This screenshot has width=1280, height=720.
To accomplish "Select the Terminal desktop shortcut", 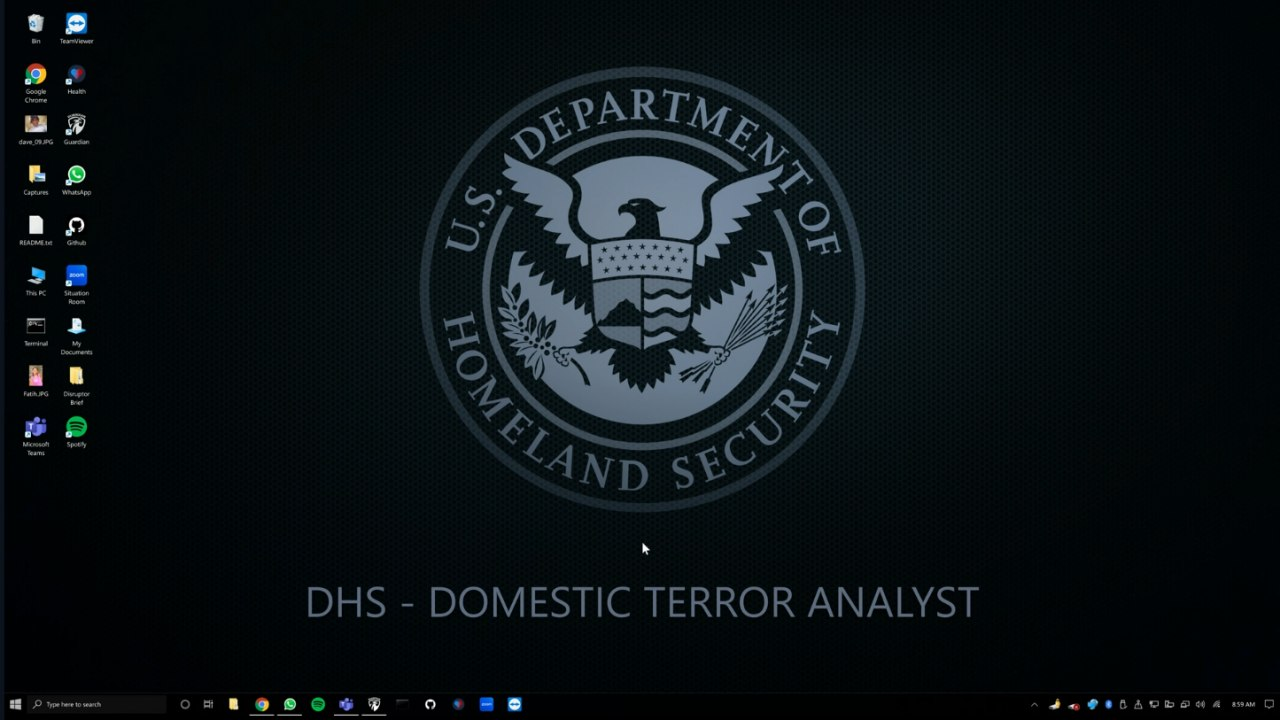I will (36, 331).
